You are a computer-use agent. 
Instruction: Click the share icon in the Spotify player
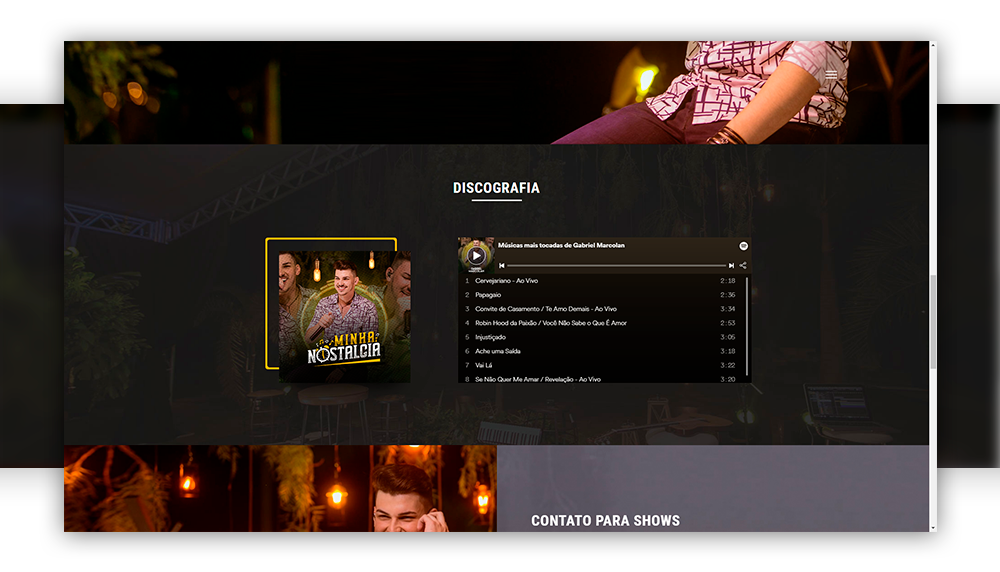743,266
